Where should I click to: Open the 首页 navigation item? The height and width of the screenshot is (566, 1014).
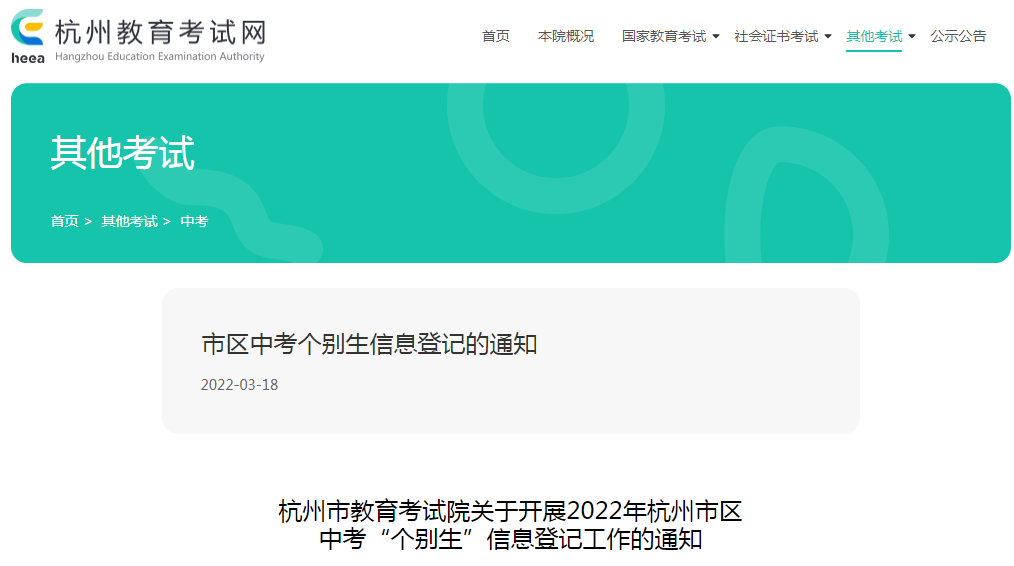click(496, 36)
